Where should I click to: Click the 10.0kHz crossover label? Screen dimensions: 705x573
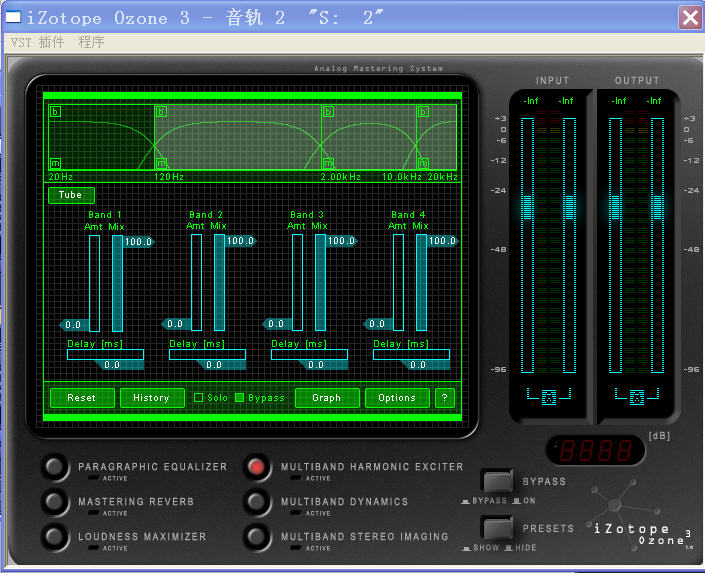pyautogui.click(x=402, y=177)
